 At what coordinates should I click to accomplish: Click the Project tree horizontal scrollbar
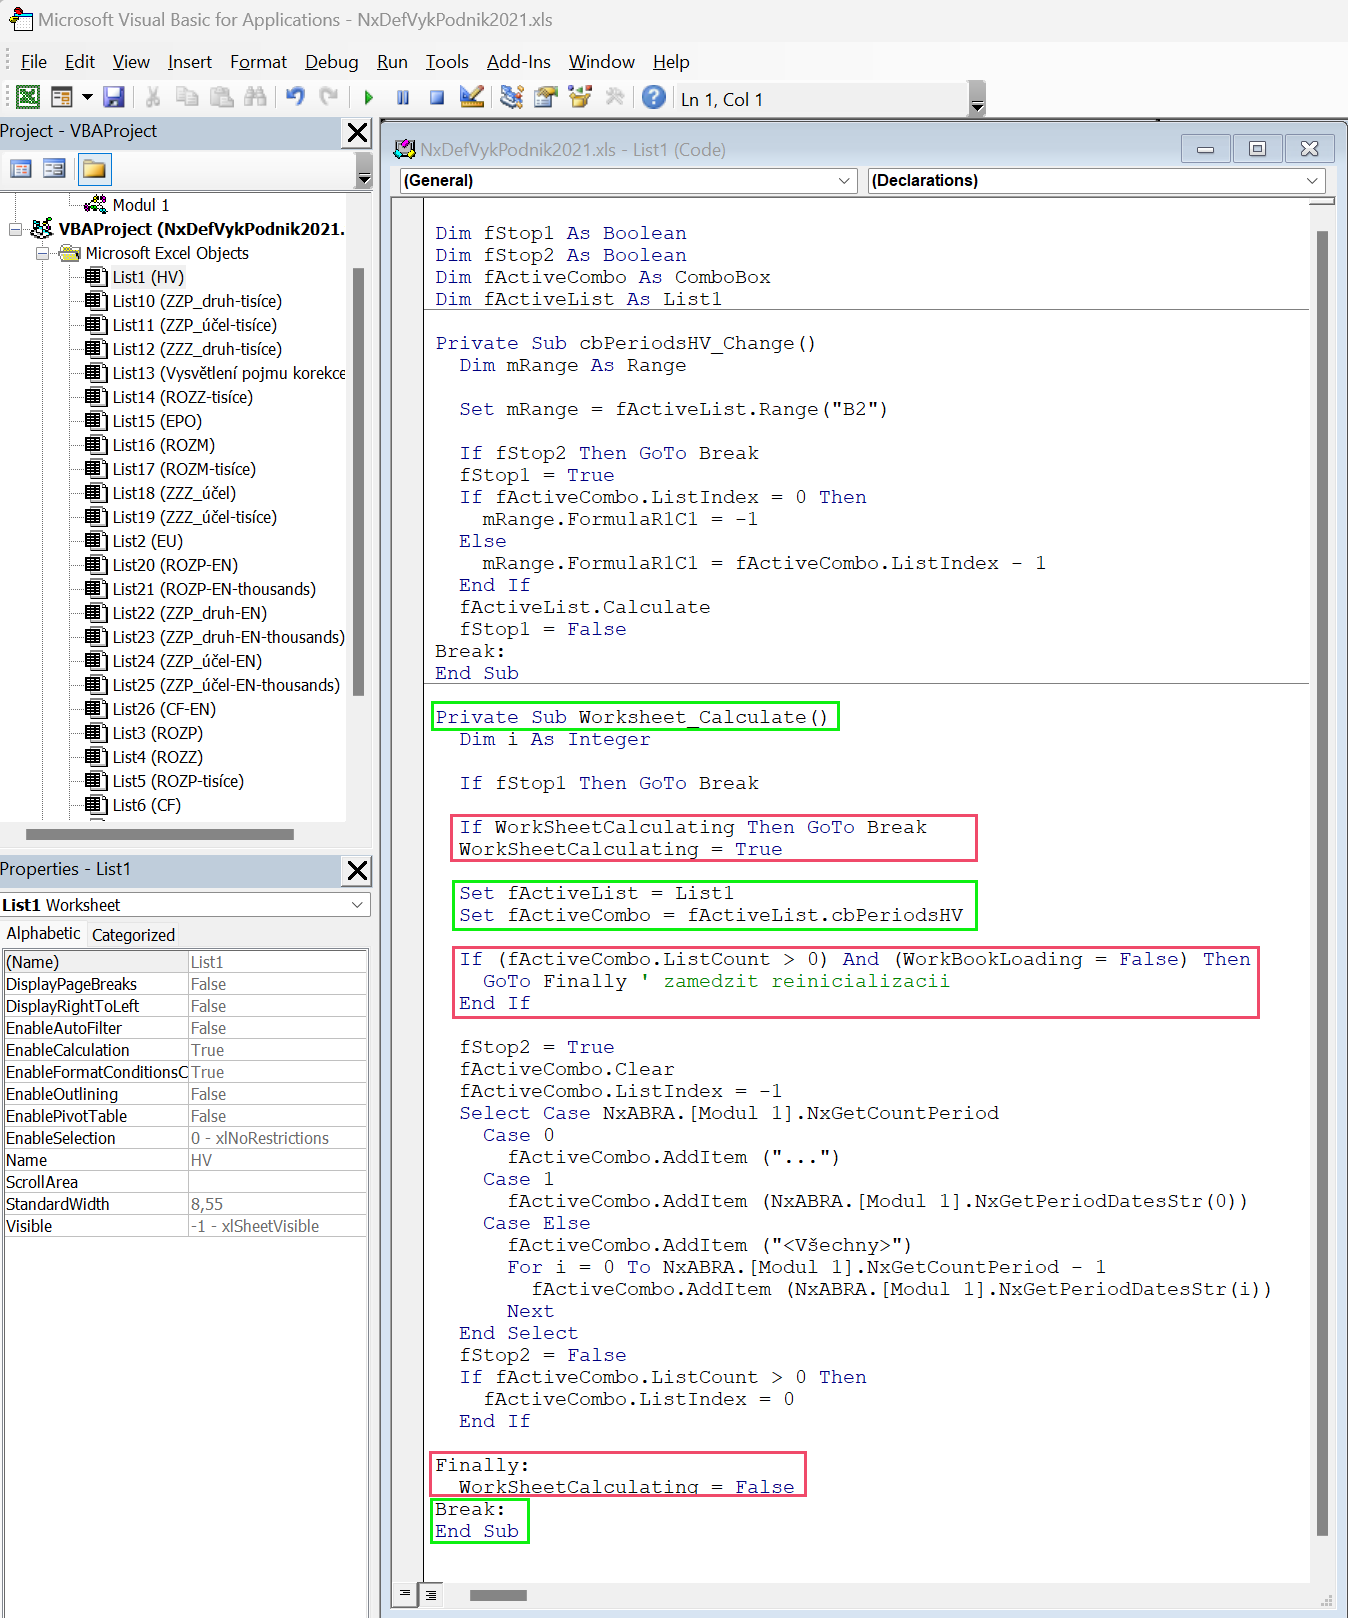click(x=160, y=834)
